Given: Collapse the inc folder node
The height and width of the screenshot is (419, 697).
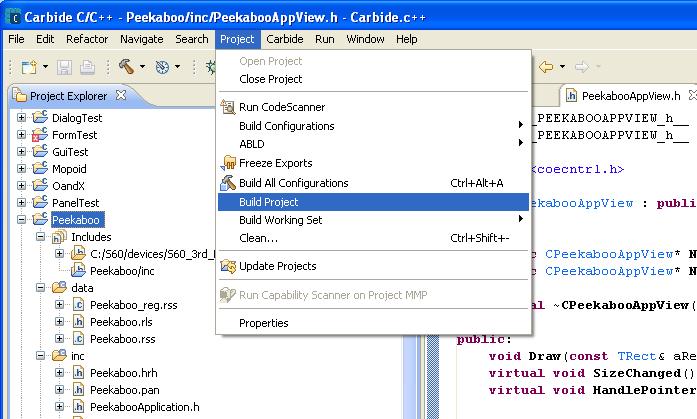Looking at the screenshot, I should click(40, 355).
